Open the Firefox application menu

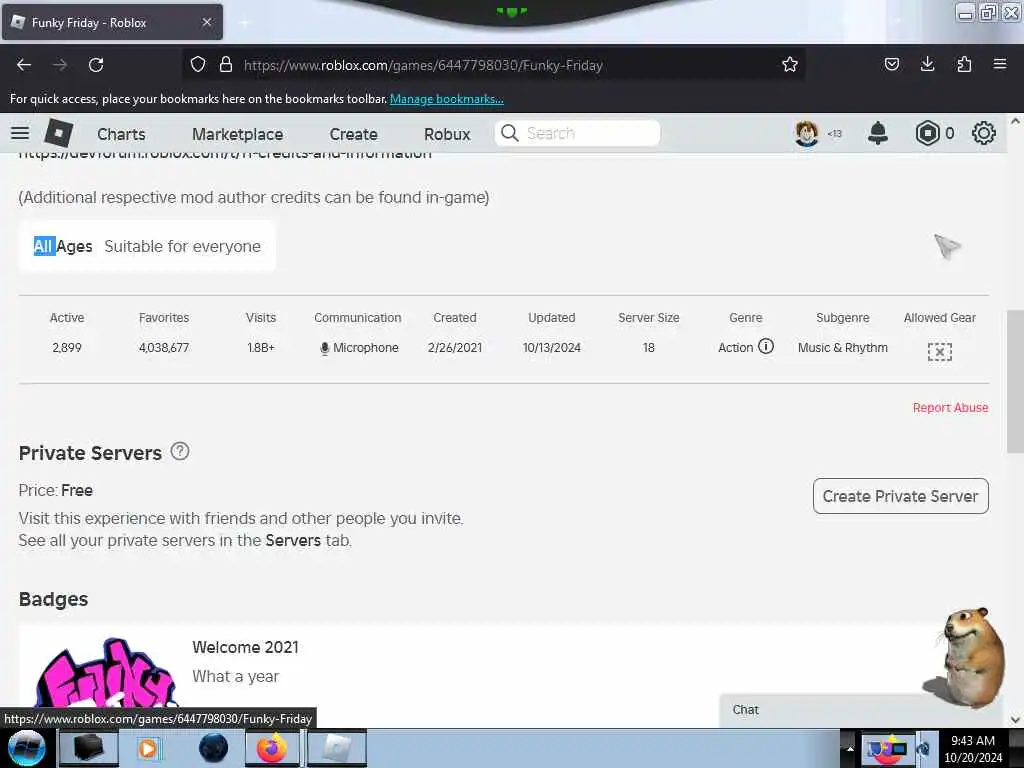[x=1000, y=64]
